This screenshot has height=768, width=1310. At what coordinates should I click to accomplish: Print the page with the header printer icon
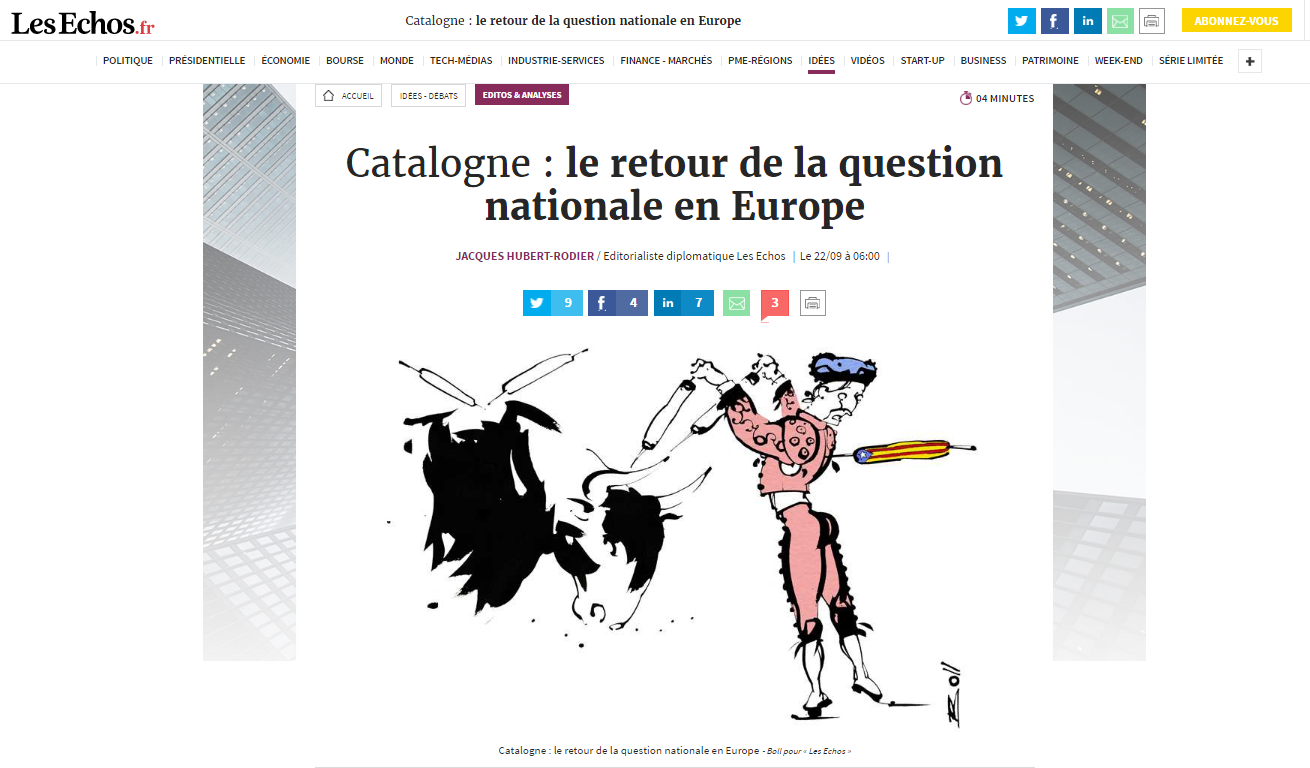click(1152, 21)
